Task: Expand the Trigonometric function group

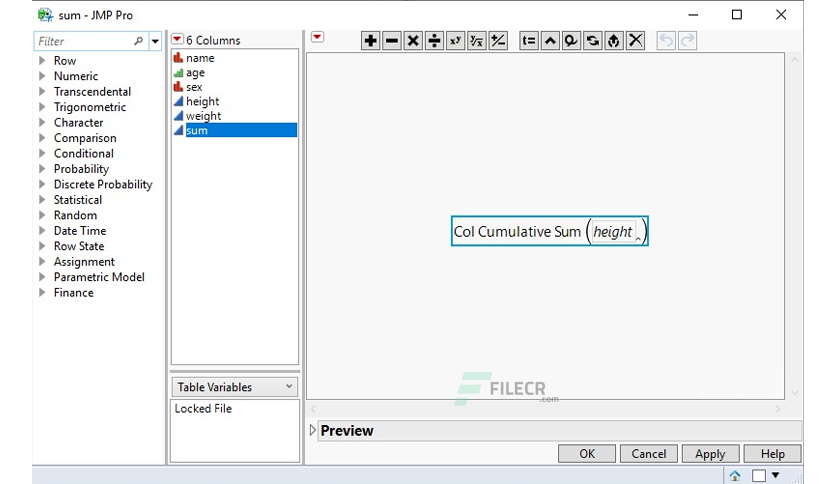Action: (42, 107)
